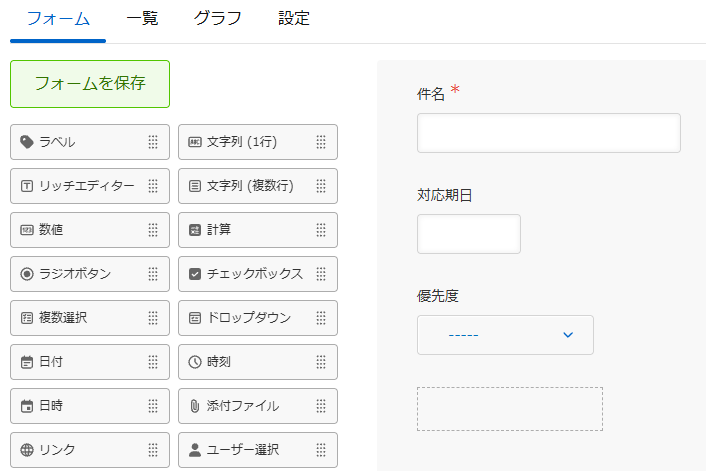
Task: Click the date calendar icon
Action: pos(27,362)
